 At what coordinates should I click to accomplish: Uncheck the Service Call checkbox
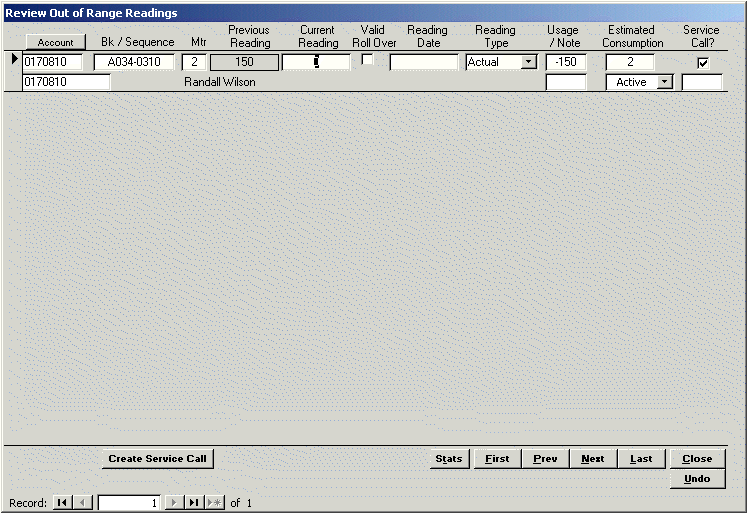tap(702, 62)
